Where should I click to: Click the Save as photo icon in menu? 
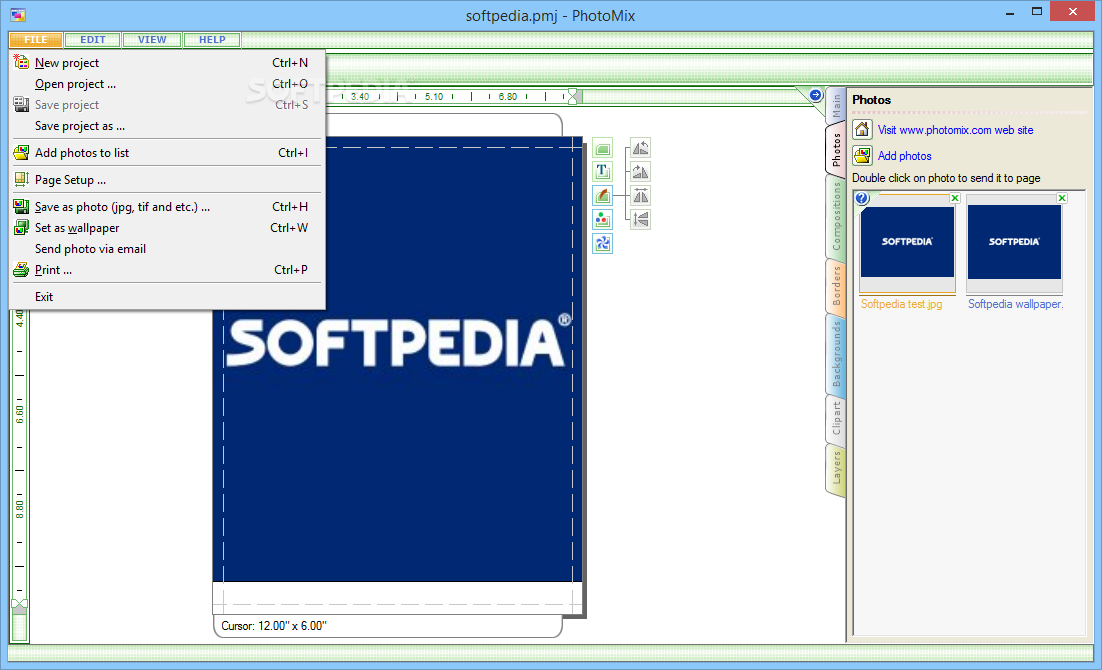(21, 206)
